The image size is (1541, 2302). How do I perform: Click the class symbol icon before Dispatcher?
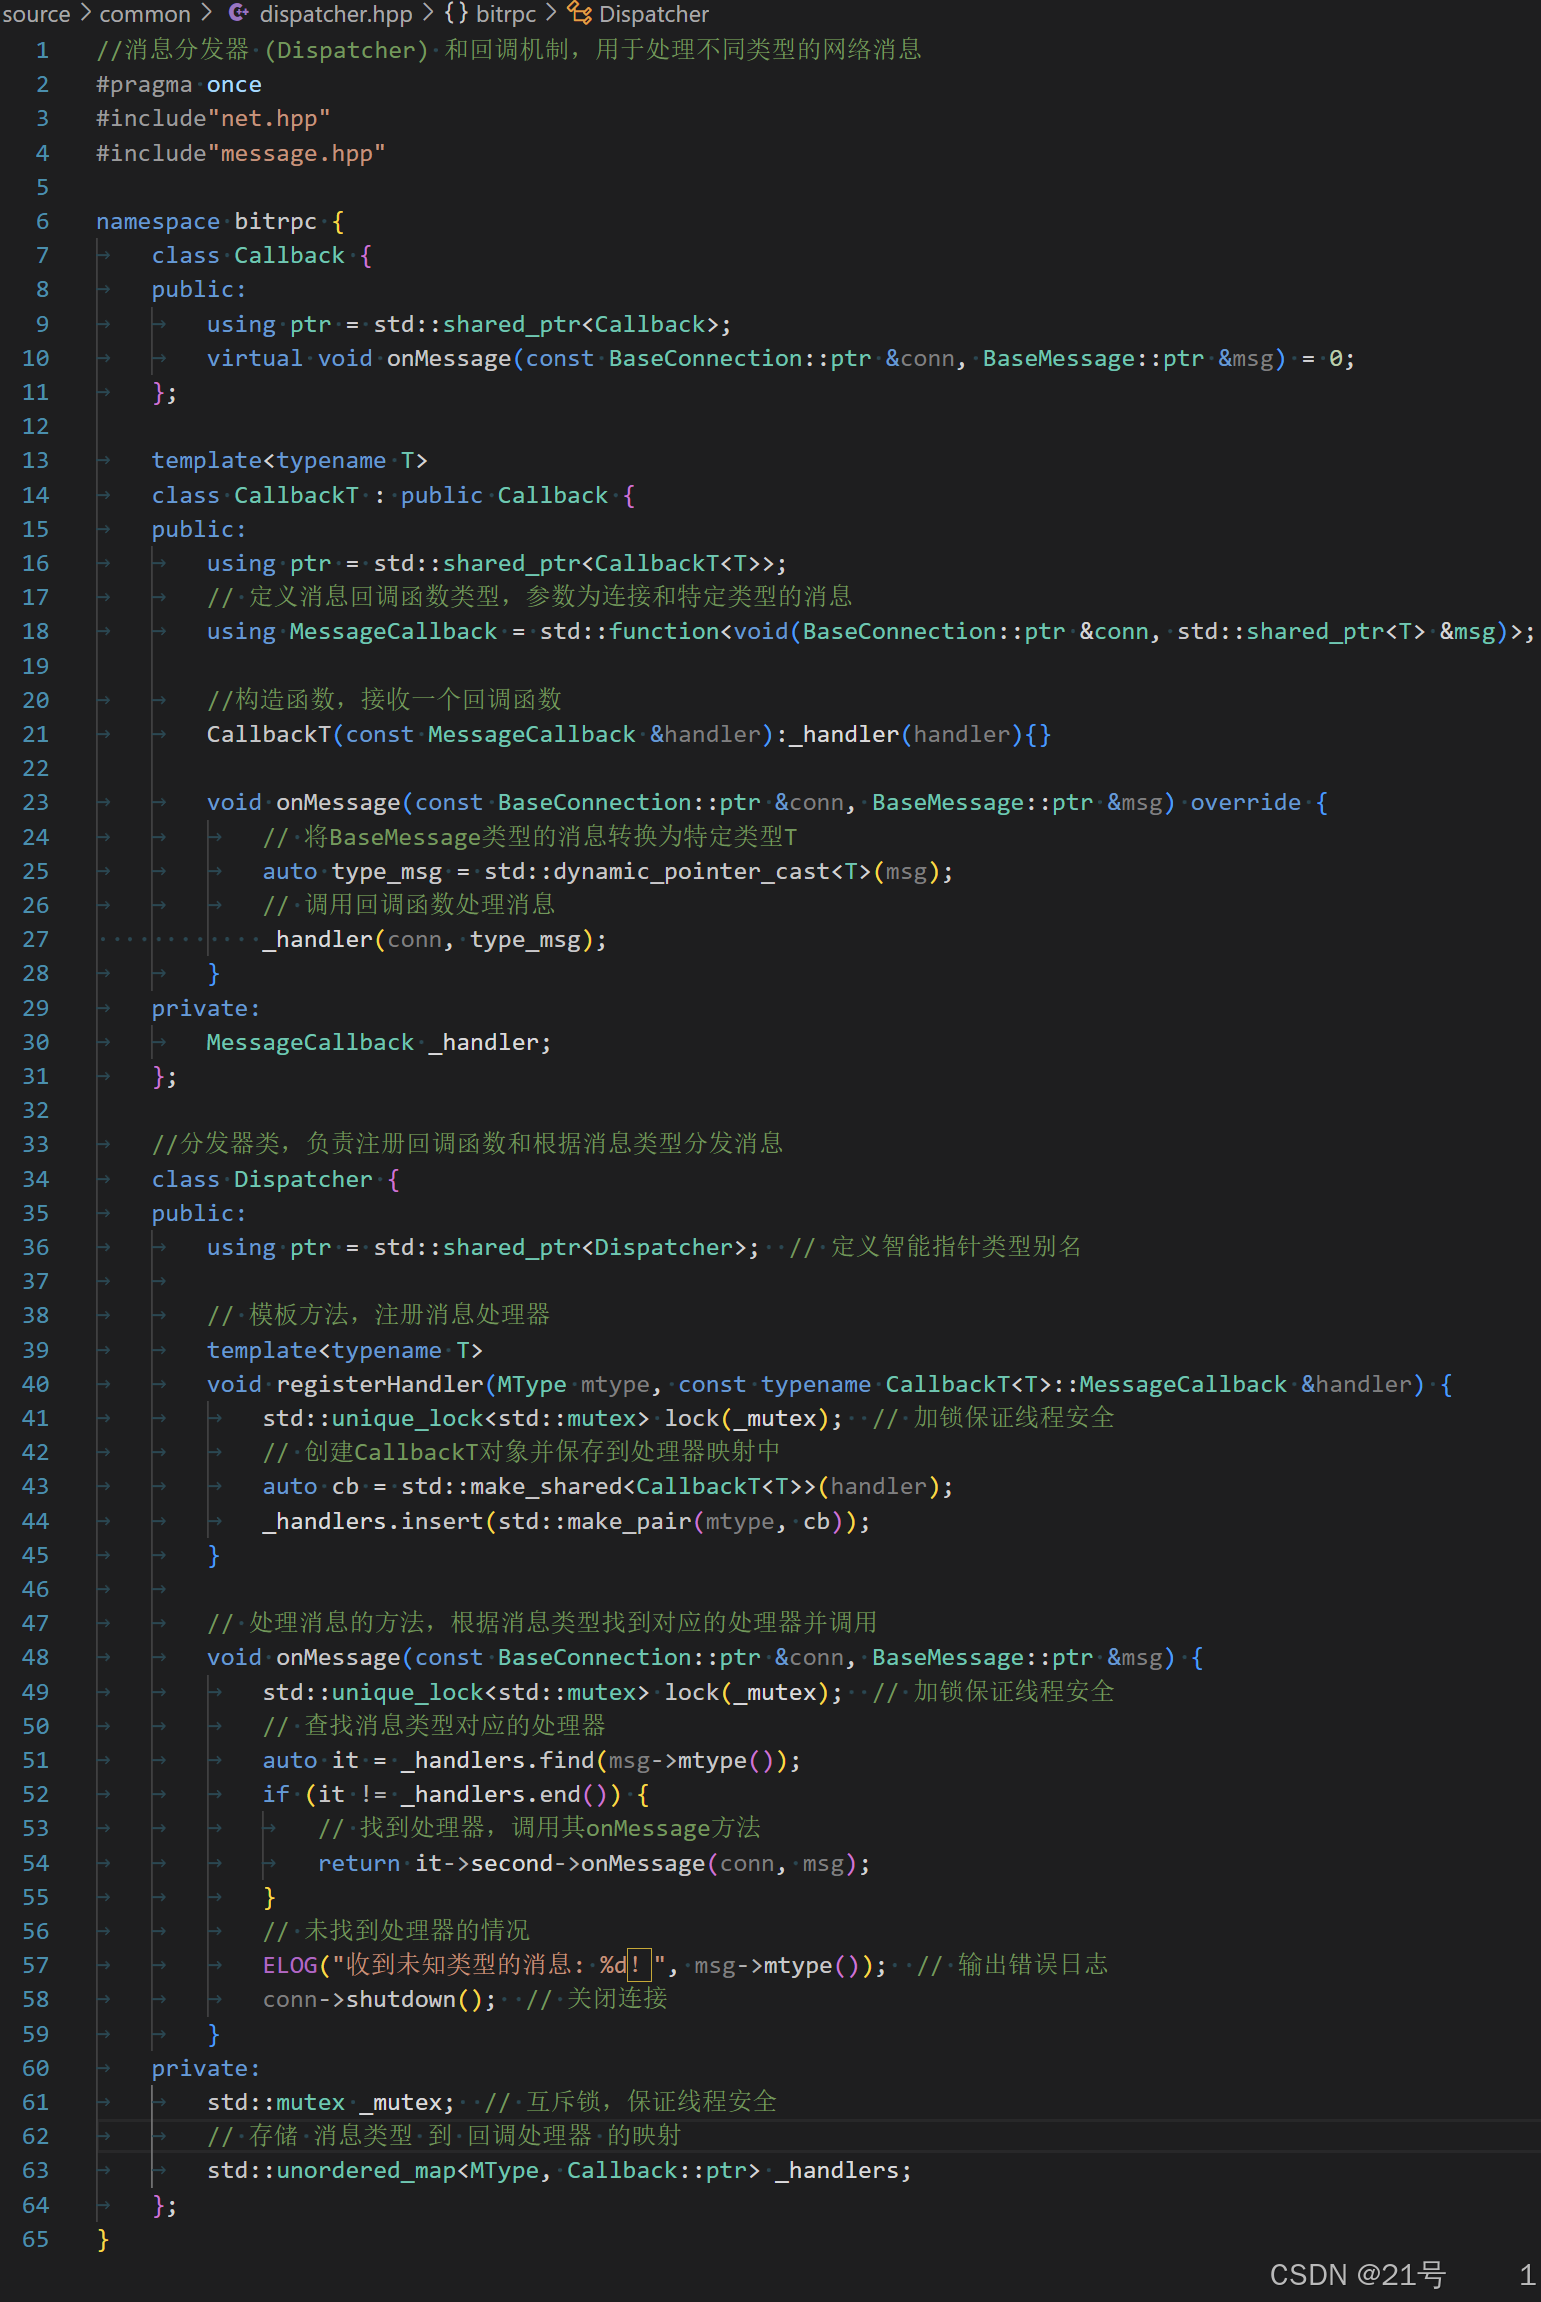(580, 13)
